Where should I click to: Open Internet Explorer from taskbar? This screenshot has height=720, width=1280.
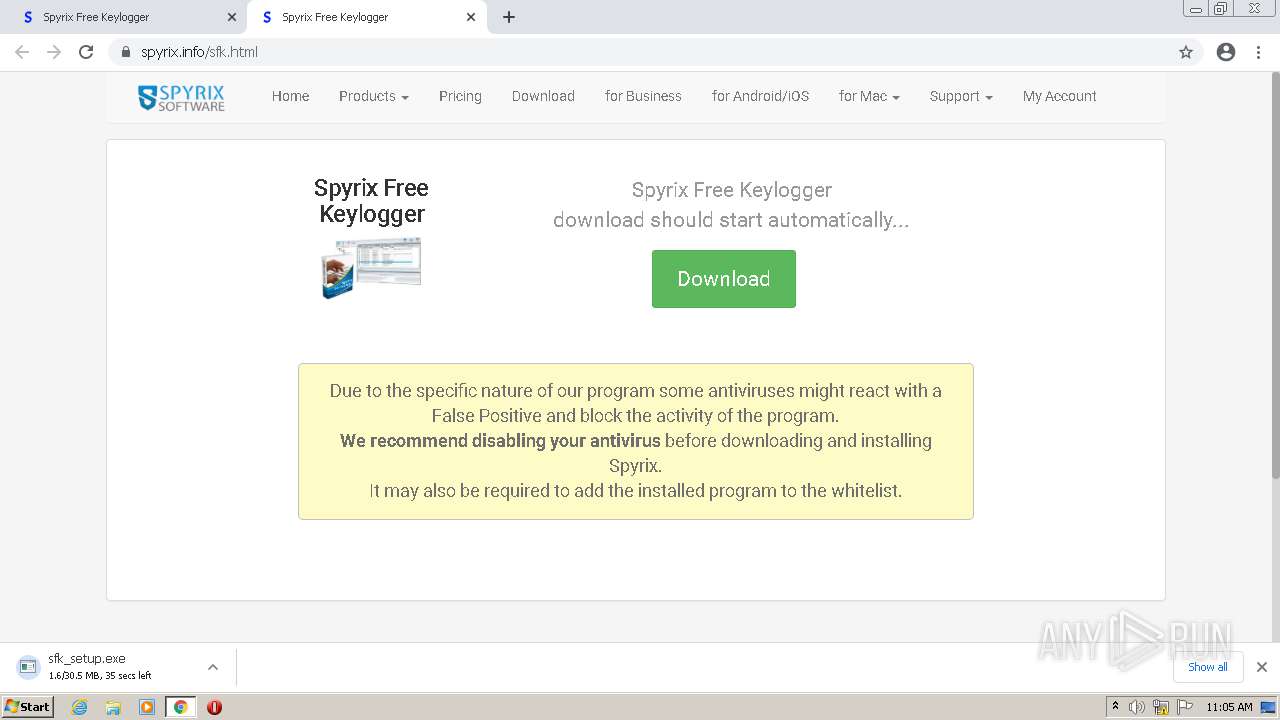80,707
